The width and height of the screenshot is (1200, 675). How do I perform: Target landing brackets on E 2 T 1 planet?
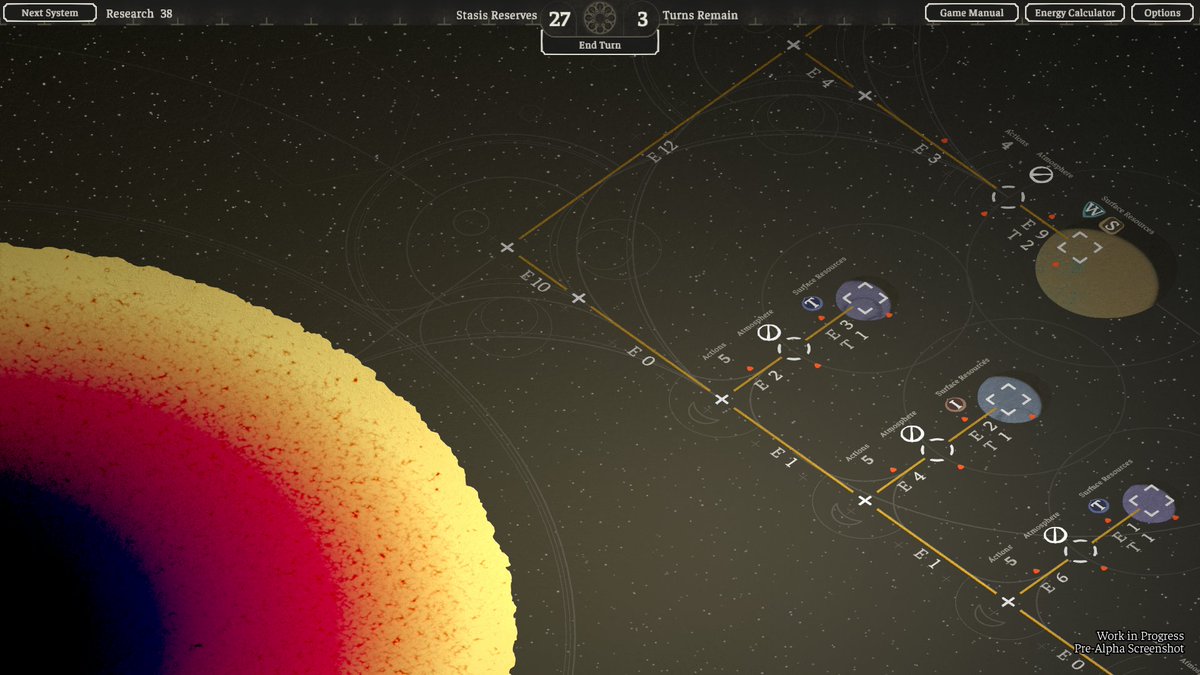point(1008,398)
